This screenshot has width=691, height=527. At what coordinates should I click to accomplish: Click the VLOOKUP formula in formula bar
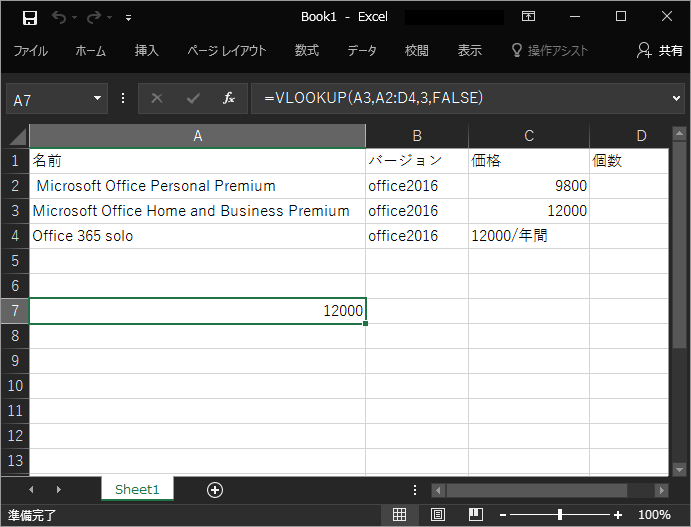[x=373, y=98]
